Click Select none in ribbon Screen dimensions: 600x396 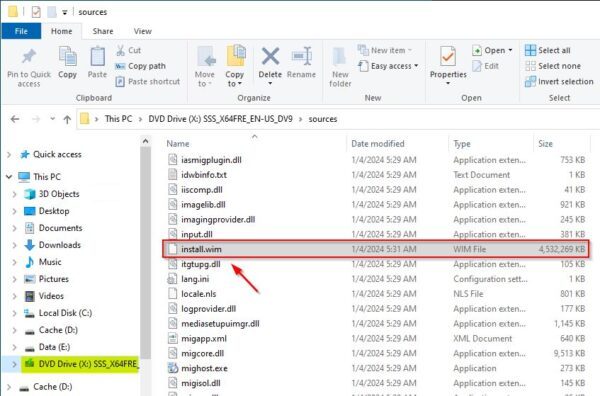tap(553, 66)
